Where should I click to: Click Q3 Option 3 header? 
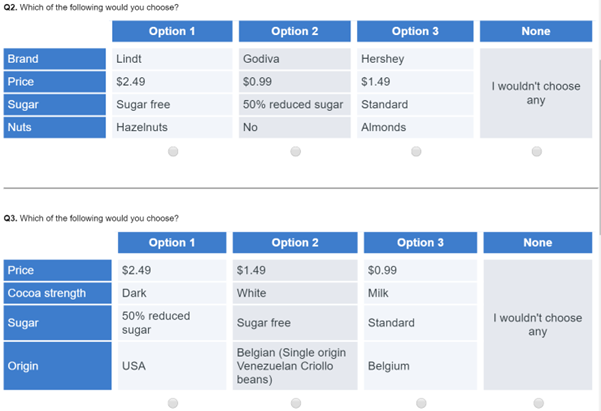click(x=420, y=242)
